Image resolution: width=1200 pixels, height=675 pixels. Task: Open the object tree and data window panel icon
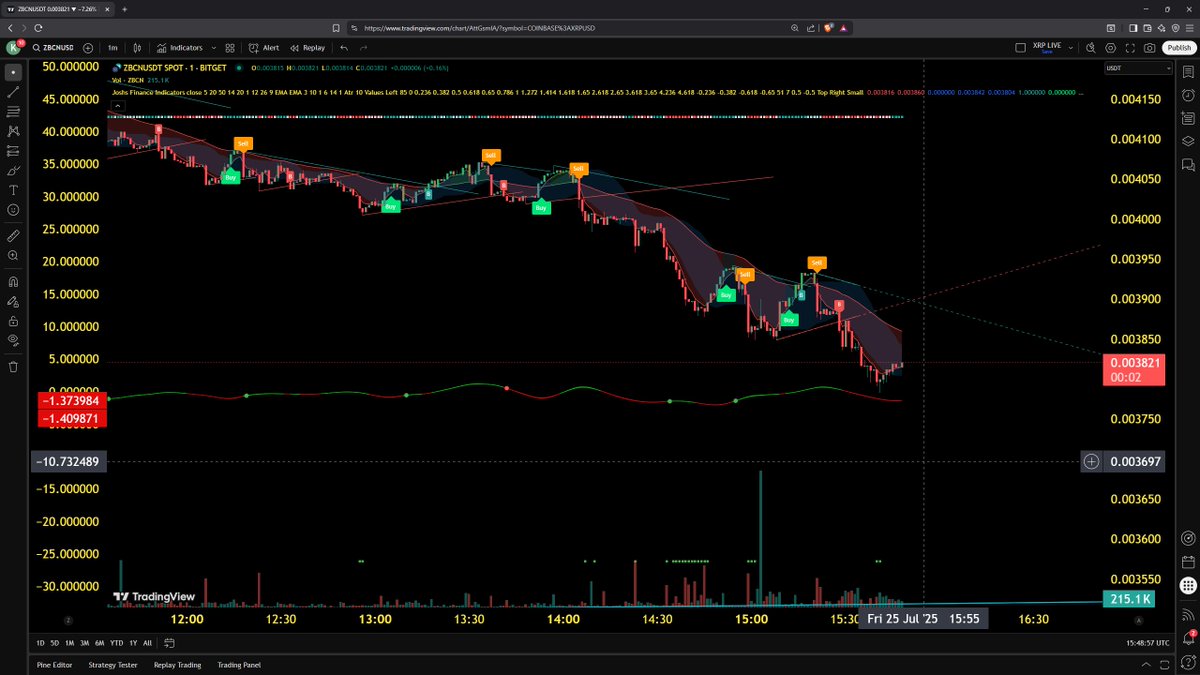(x=1187, y=141)
